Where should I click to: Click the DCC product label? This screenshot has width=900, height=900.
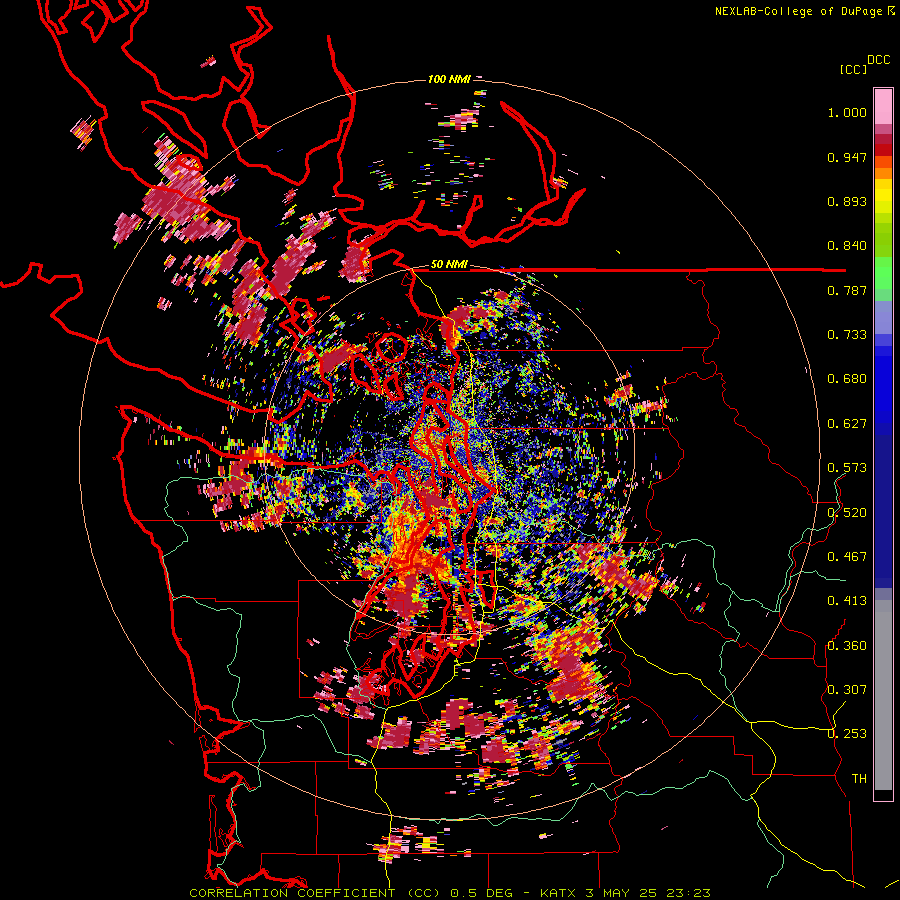pyautogui.click(x=879, y=60)
